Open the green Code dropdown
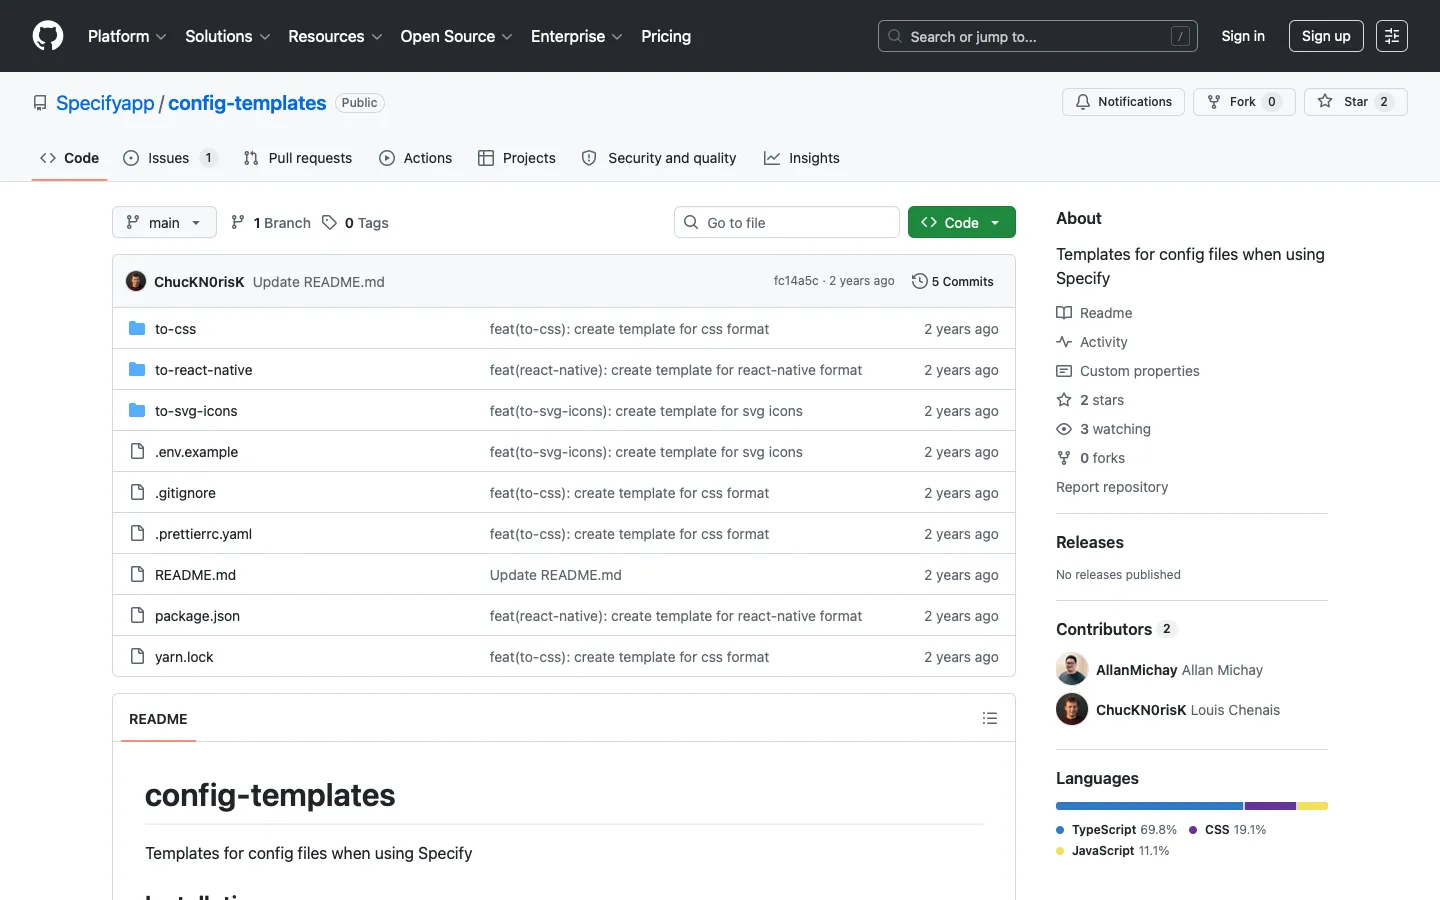 (961, 222)
